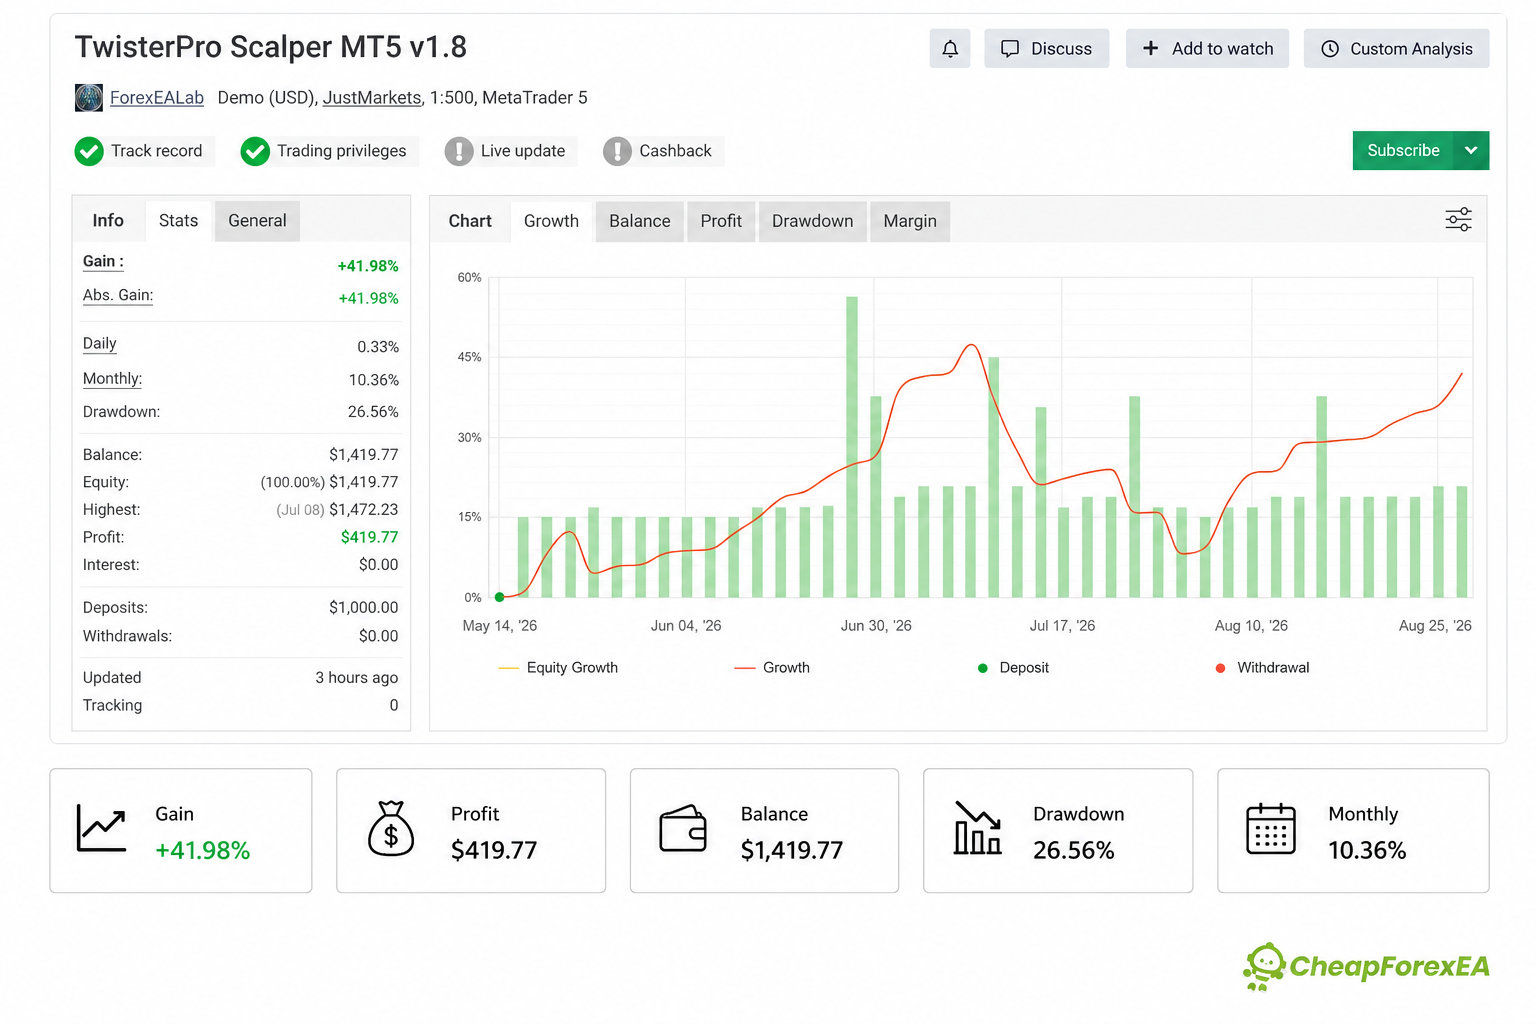This screenshot has width=1536, height=1024.
Task: Click the Abs. Gain label
Action: tap(118, 295)
